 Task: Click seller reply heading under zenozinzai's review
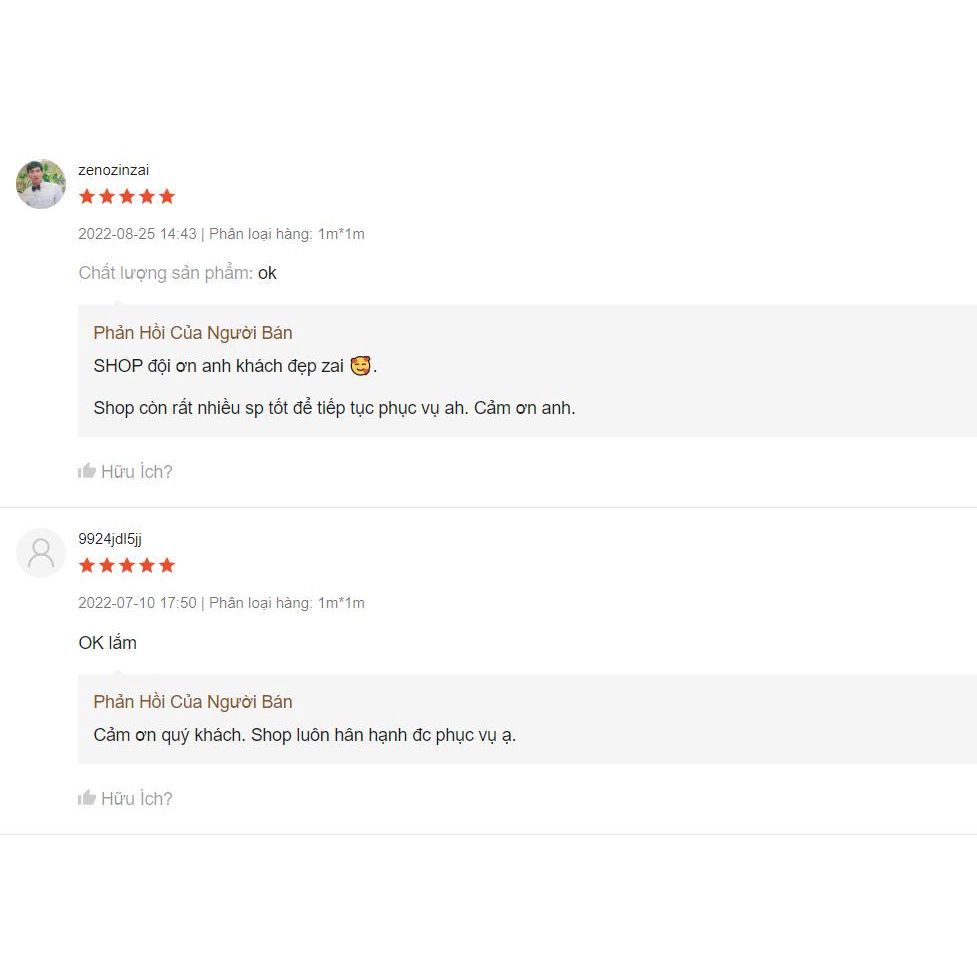[x=193, y=333]
